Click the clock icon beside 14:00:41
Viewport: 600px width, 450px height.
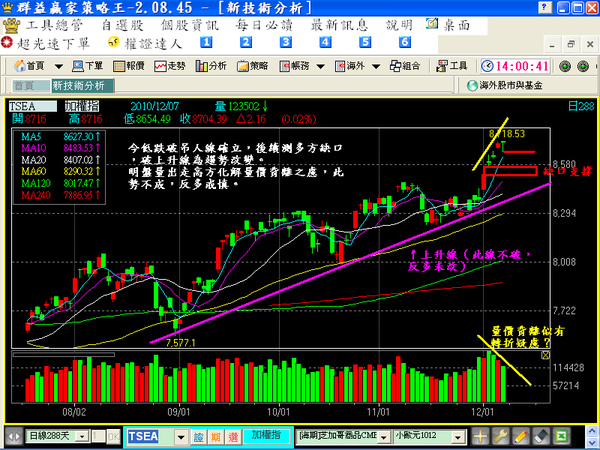point(487,66)
